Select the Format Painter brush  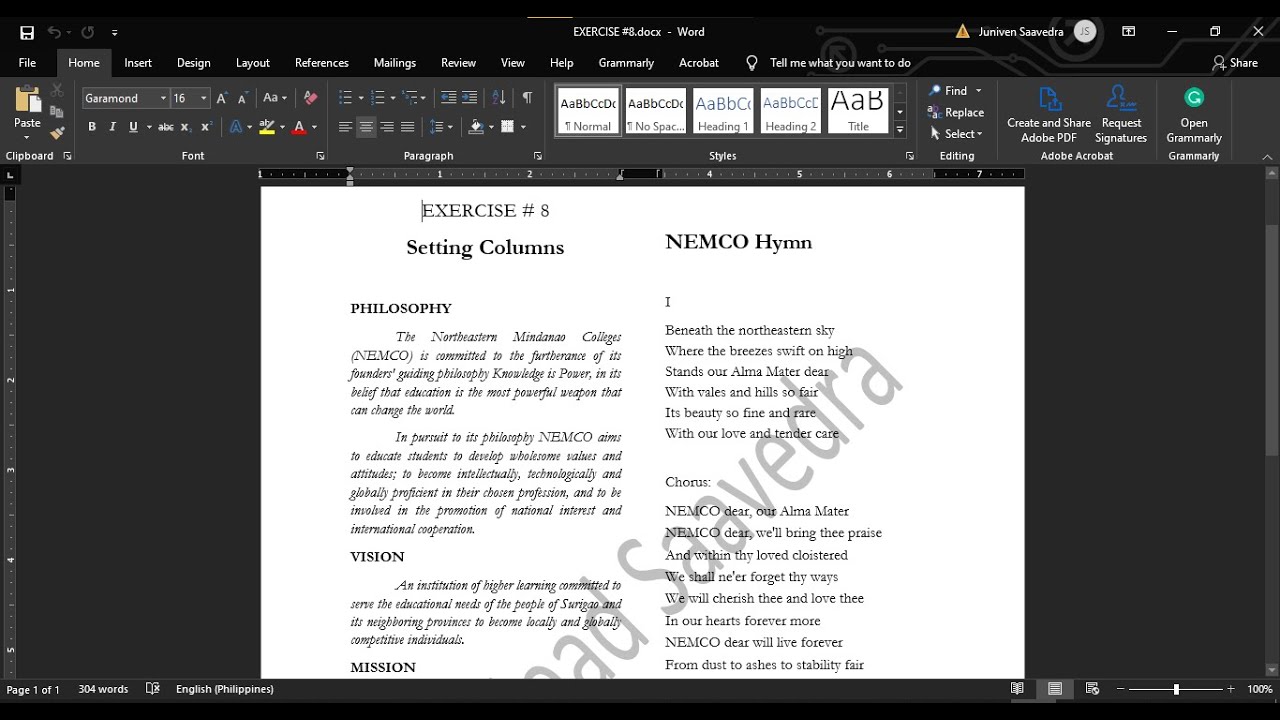click(x=57, y=133)
